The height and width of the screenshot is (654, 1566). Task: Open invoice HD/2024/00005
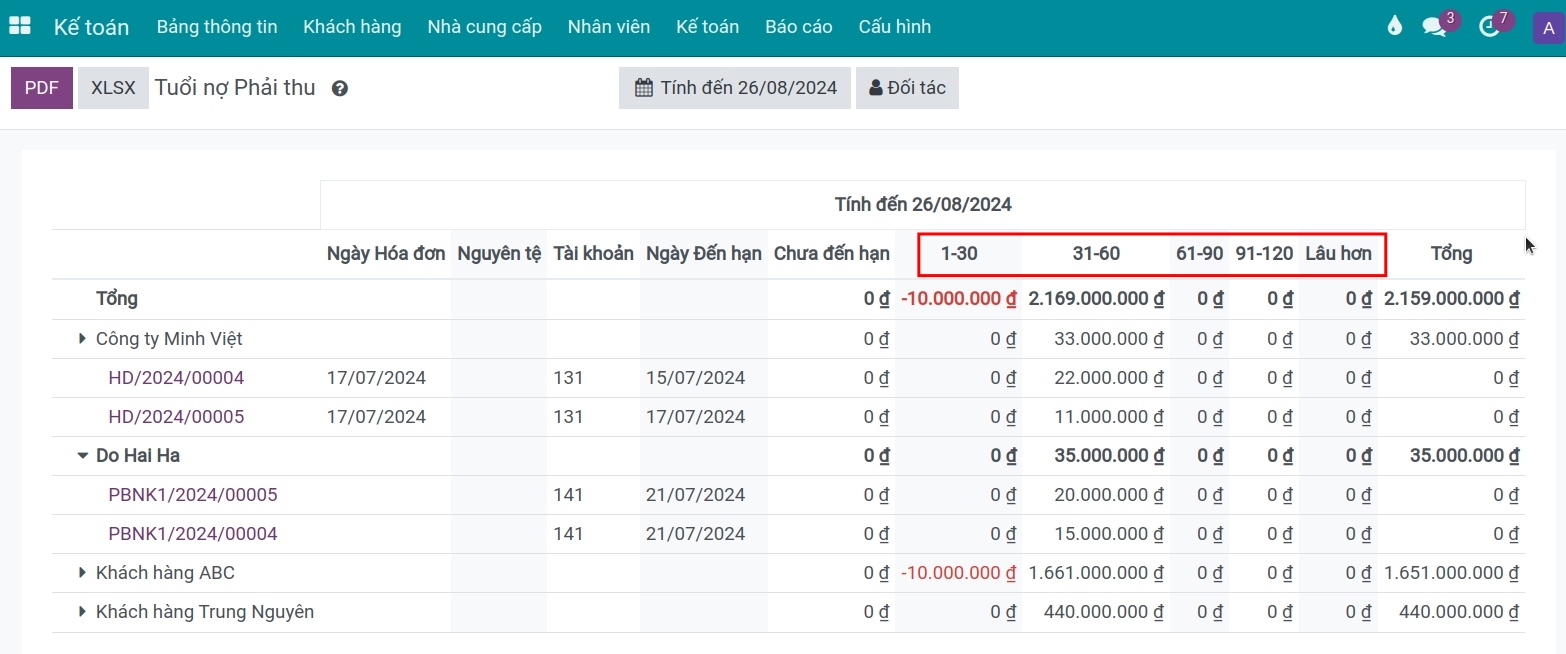click(176, 417)
